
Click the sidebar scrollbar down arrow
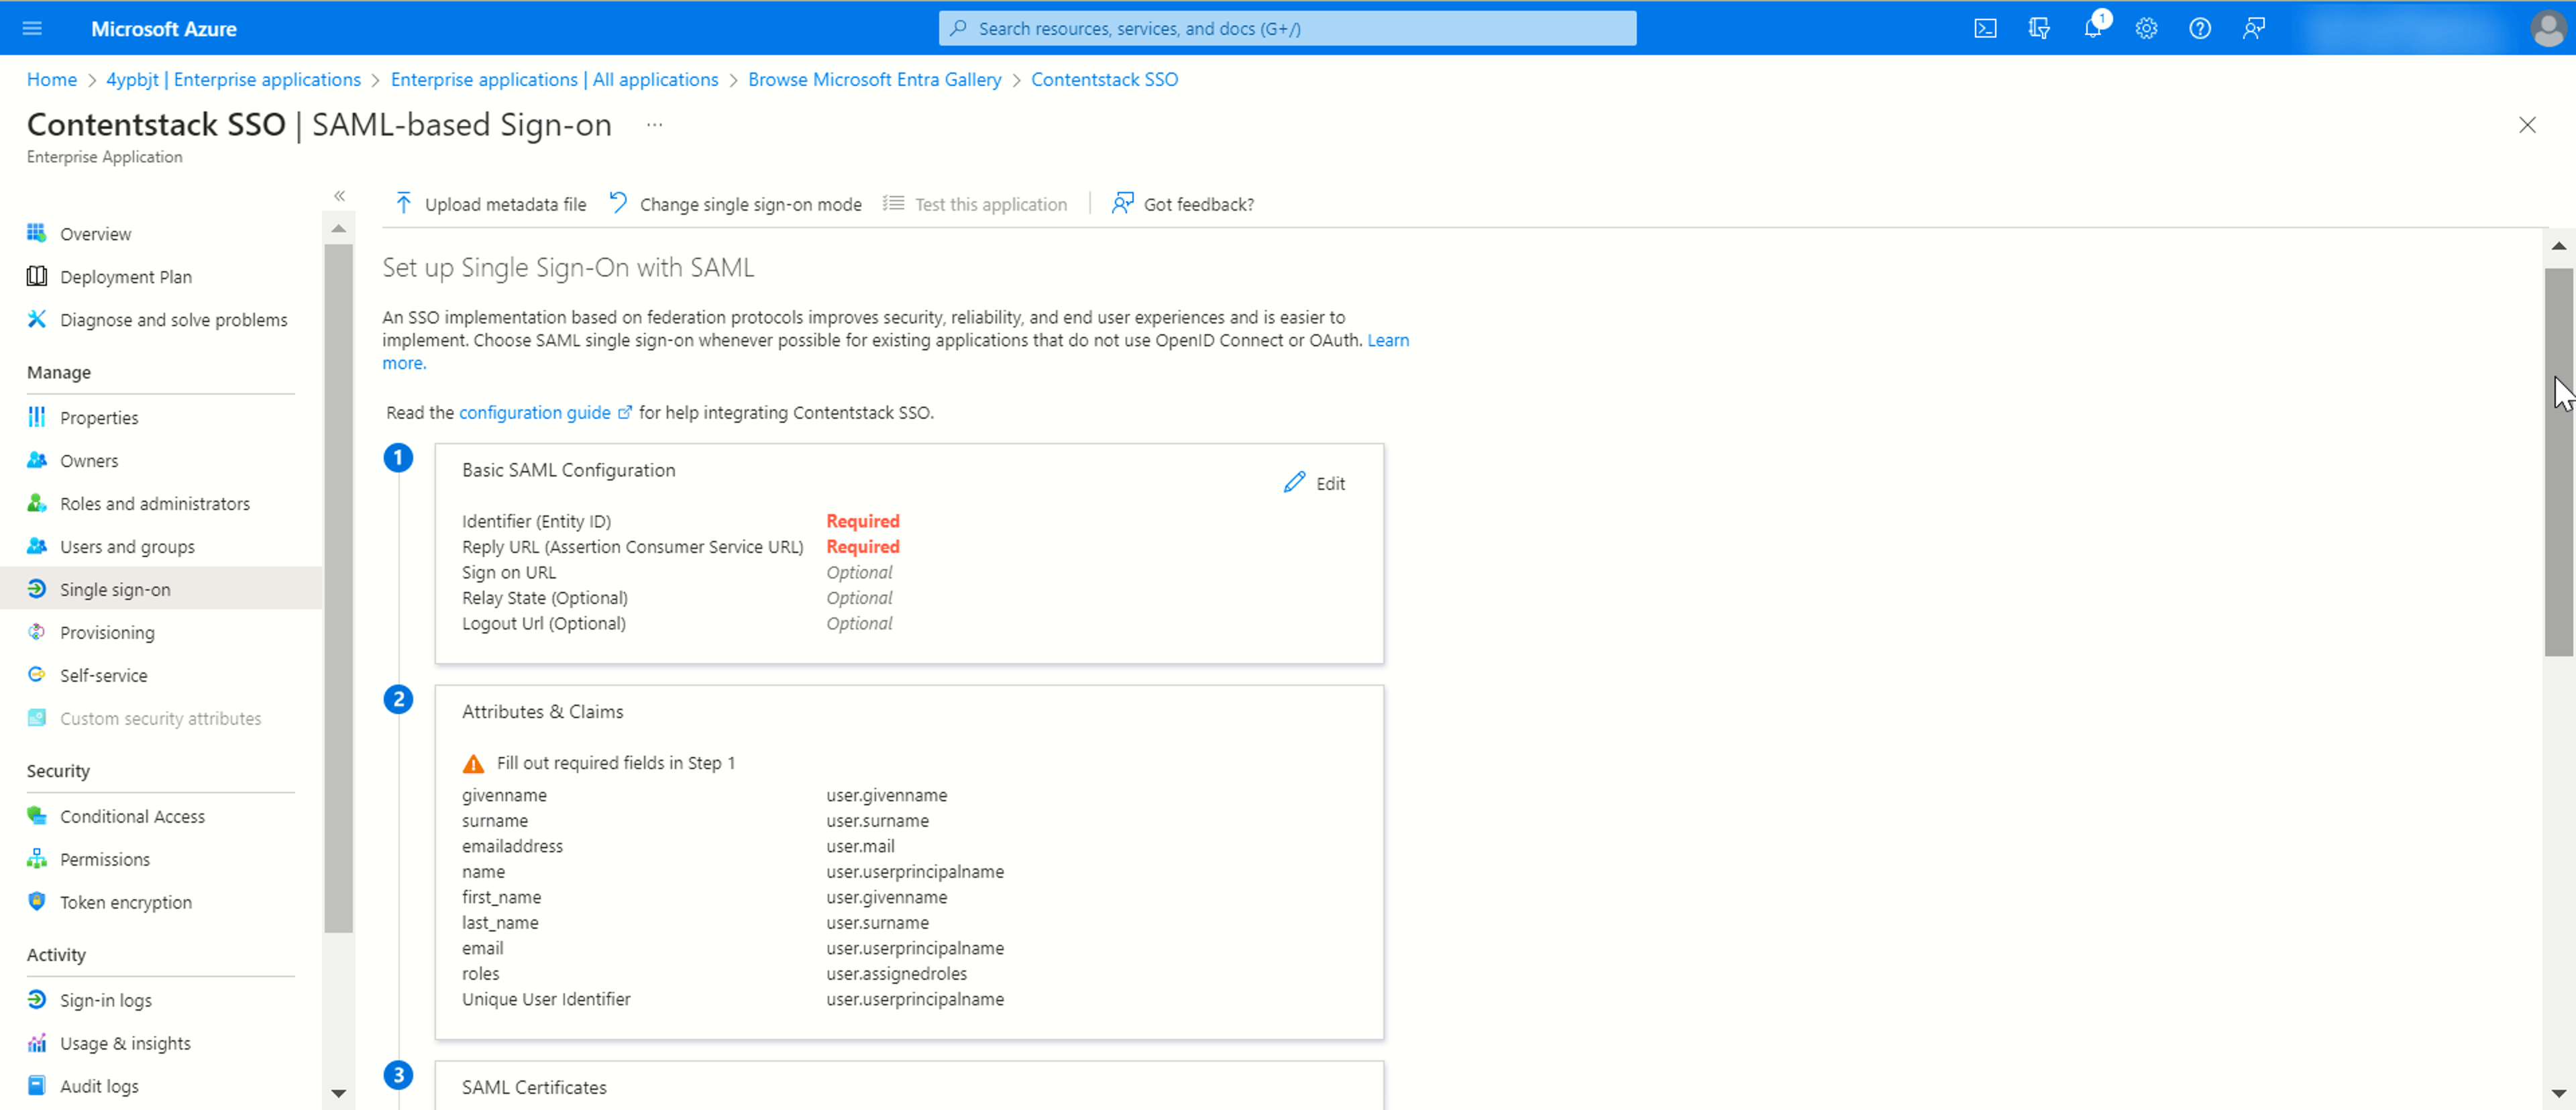pos(339,1093)
